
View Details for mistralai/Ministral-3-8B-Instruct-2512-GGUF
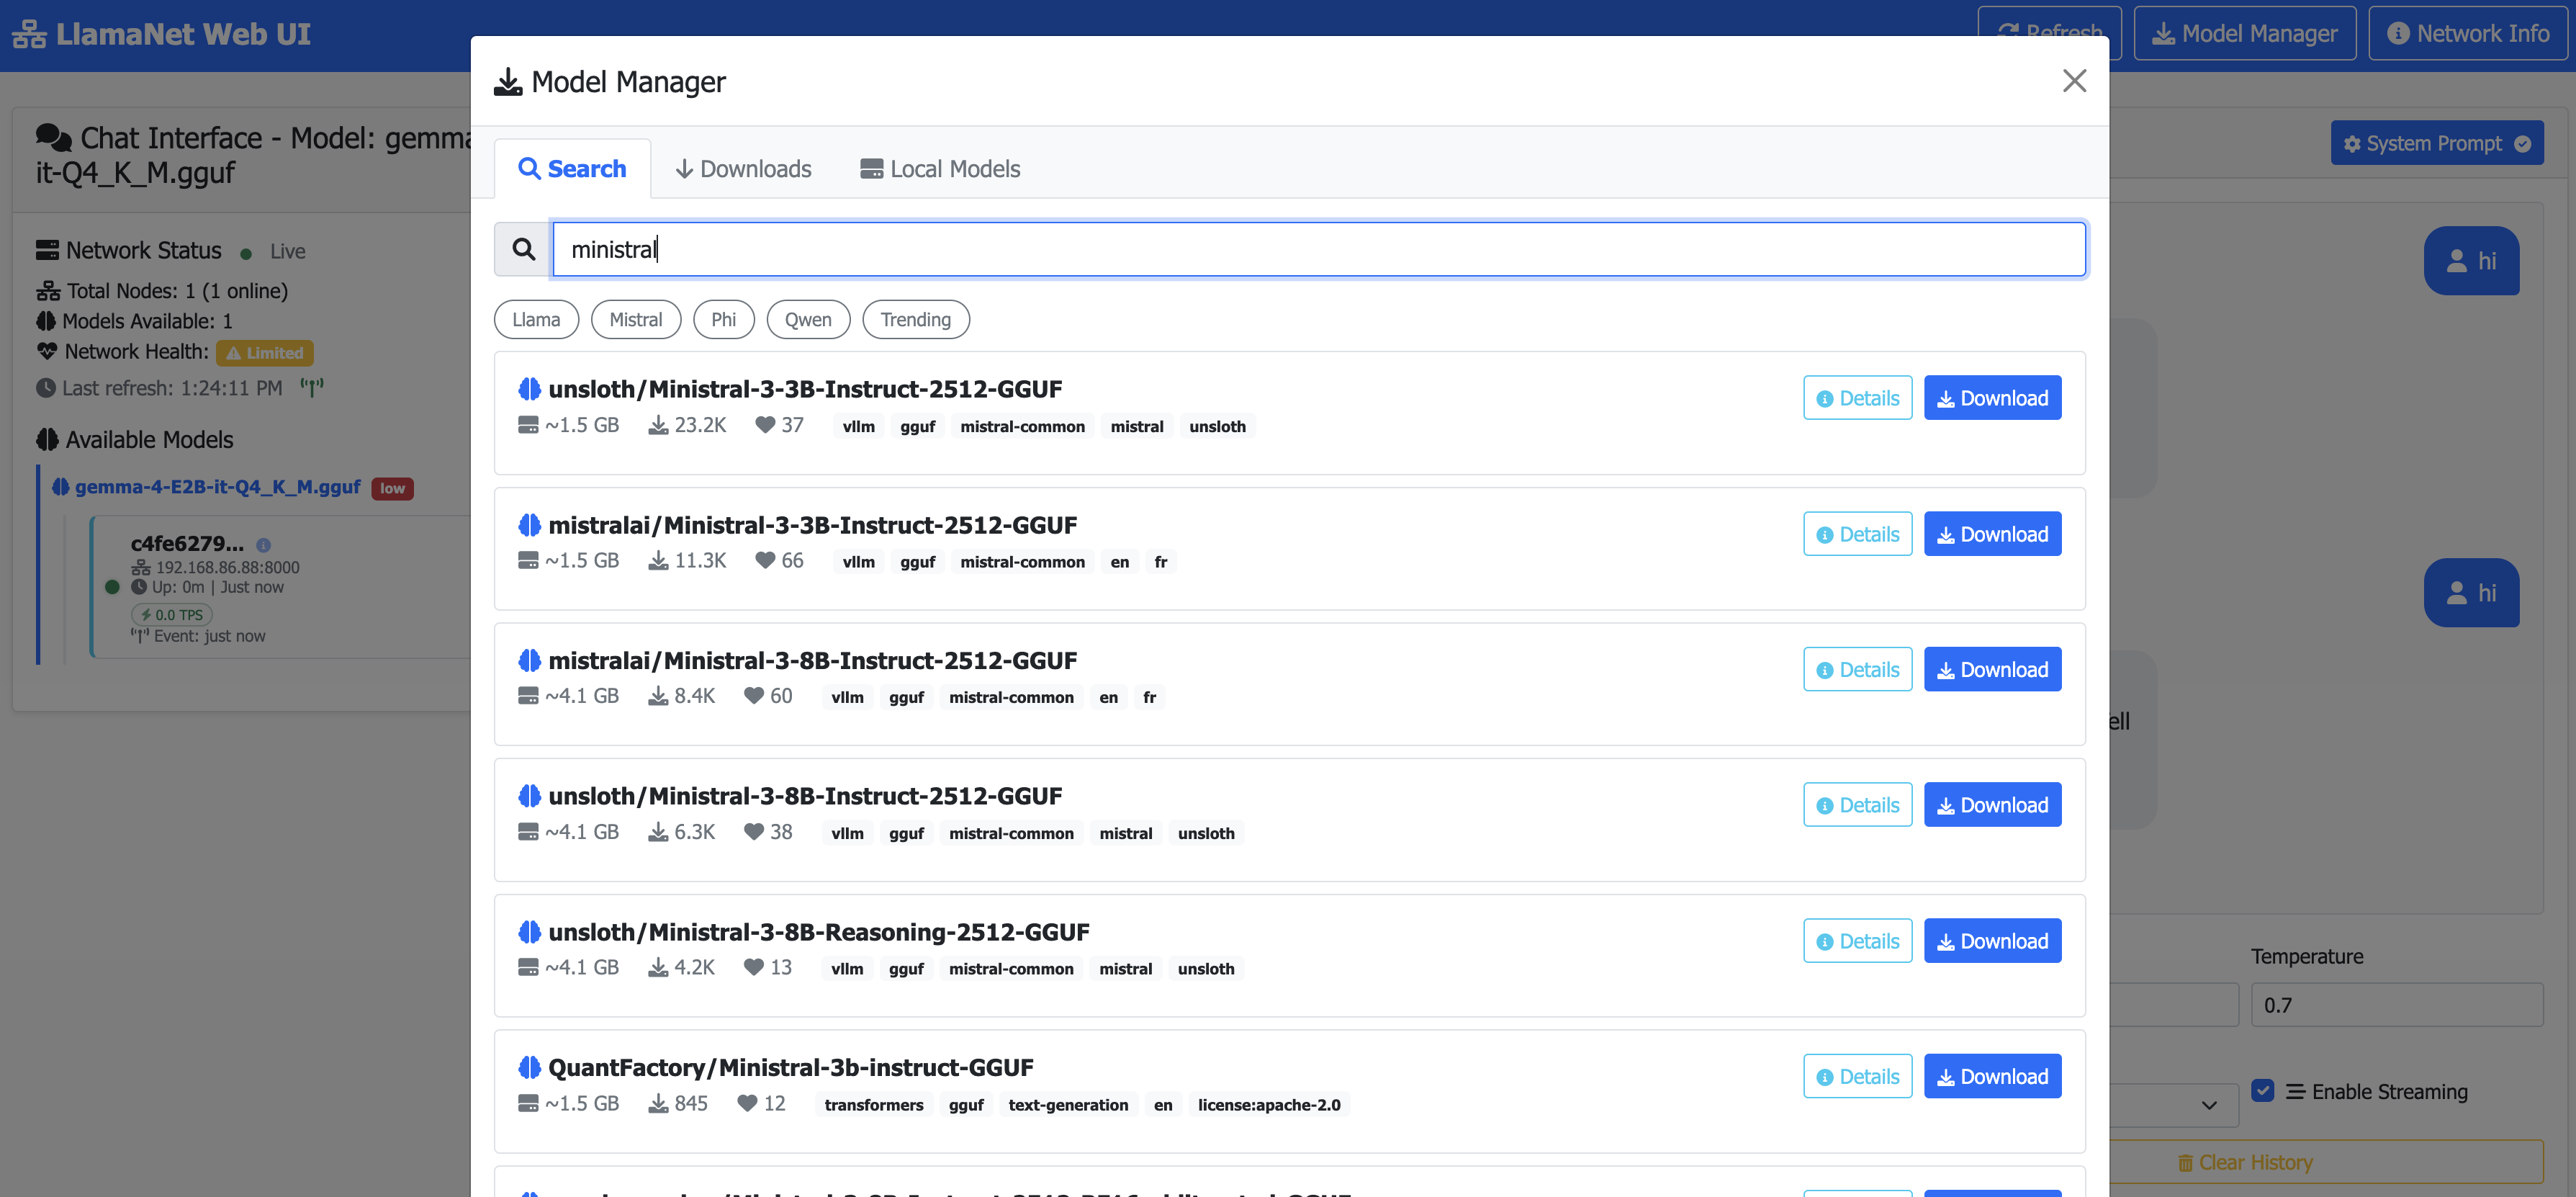[x=1857, y=669]
